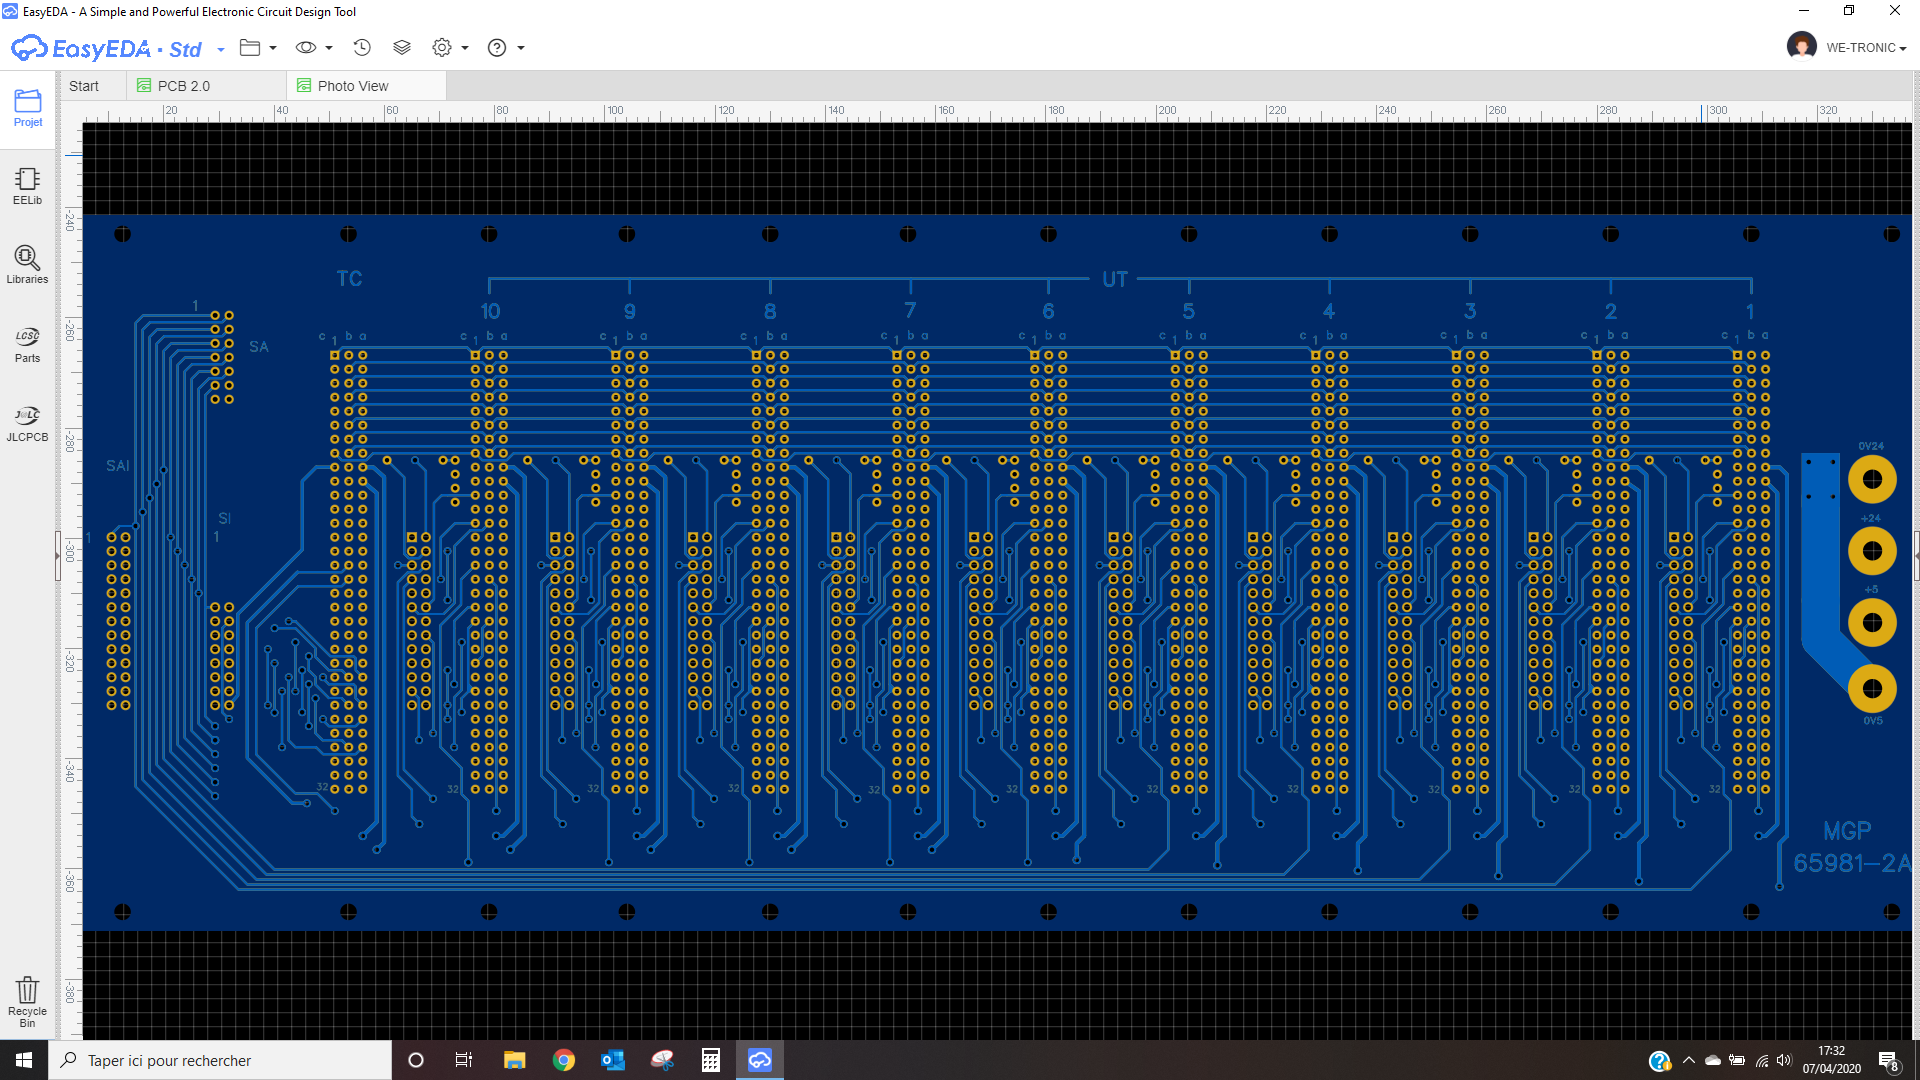Open Calculator from taskbar
Screen dimensions: 1920x1080
coord(711,1060)
